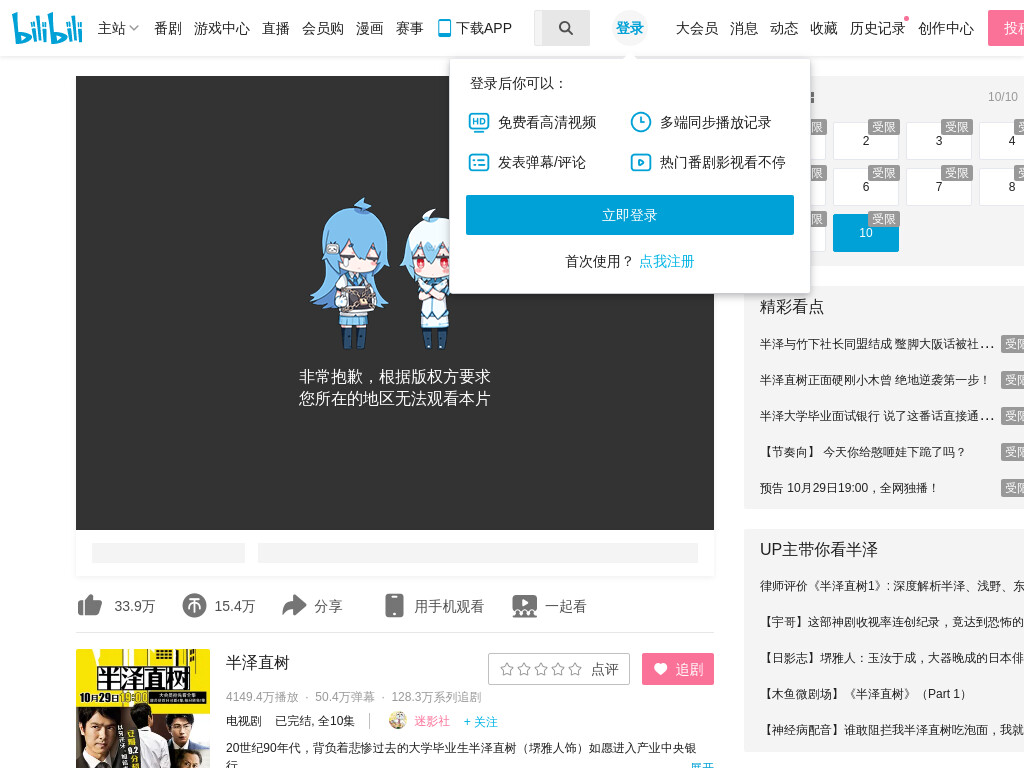The height and width of the screenshot is (768, 1024).
Task: Click the clock icon for 多端同步播放记录
Action: [641, 122]
